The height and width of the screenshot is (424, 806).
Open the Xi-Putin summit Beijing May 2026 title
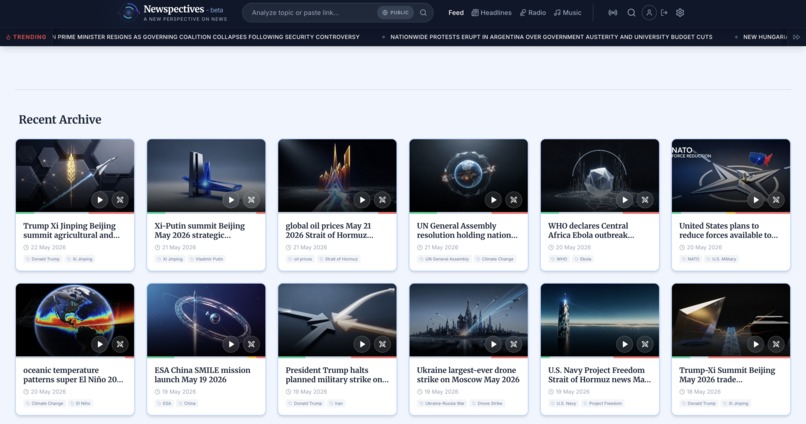coord(199,230)
